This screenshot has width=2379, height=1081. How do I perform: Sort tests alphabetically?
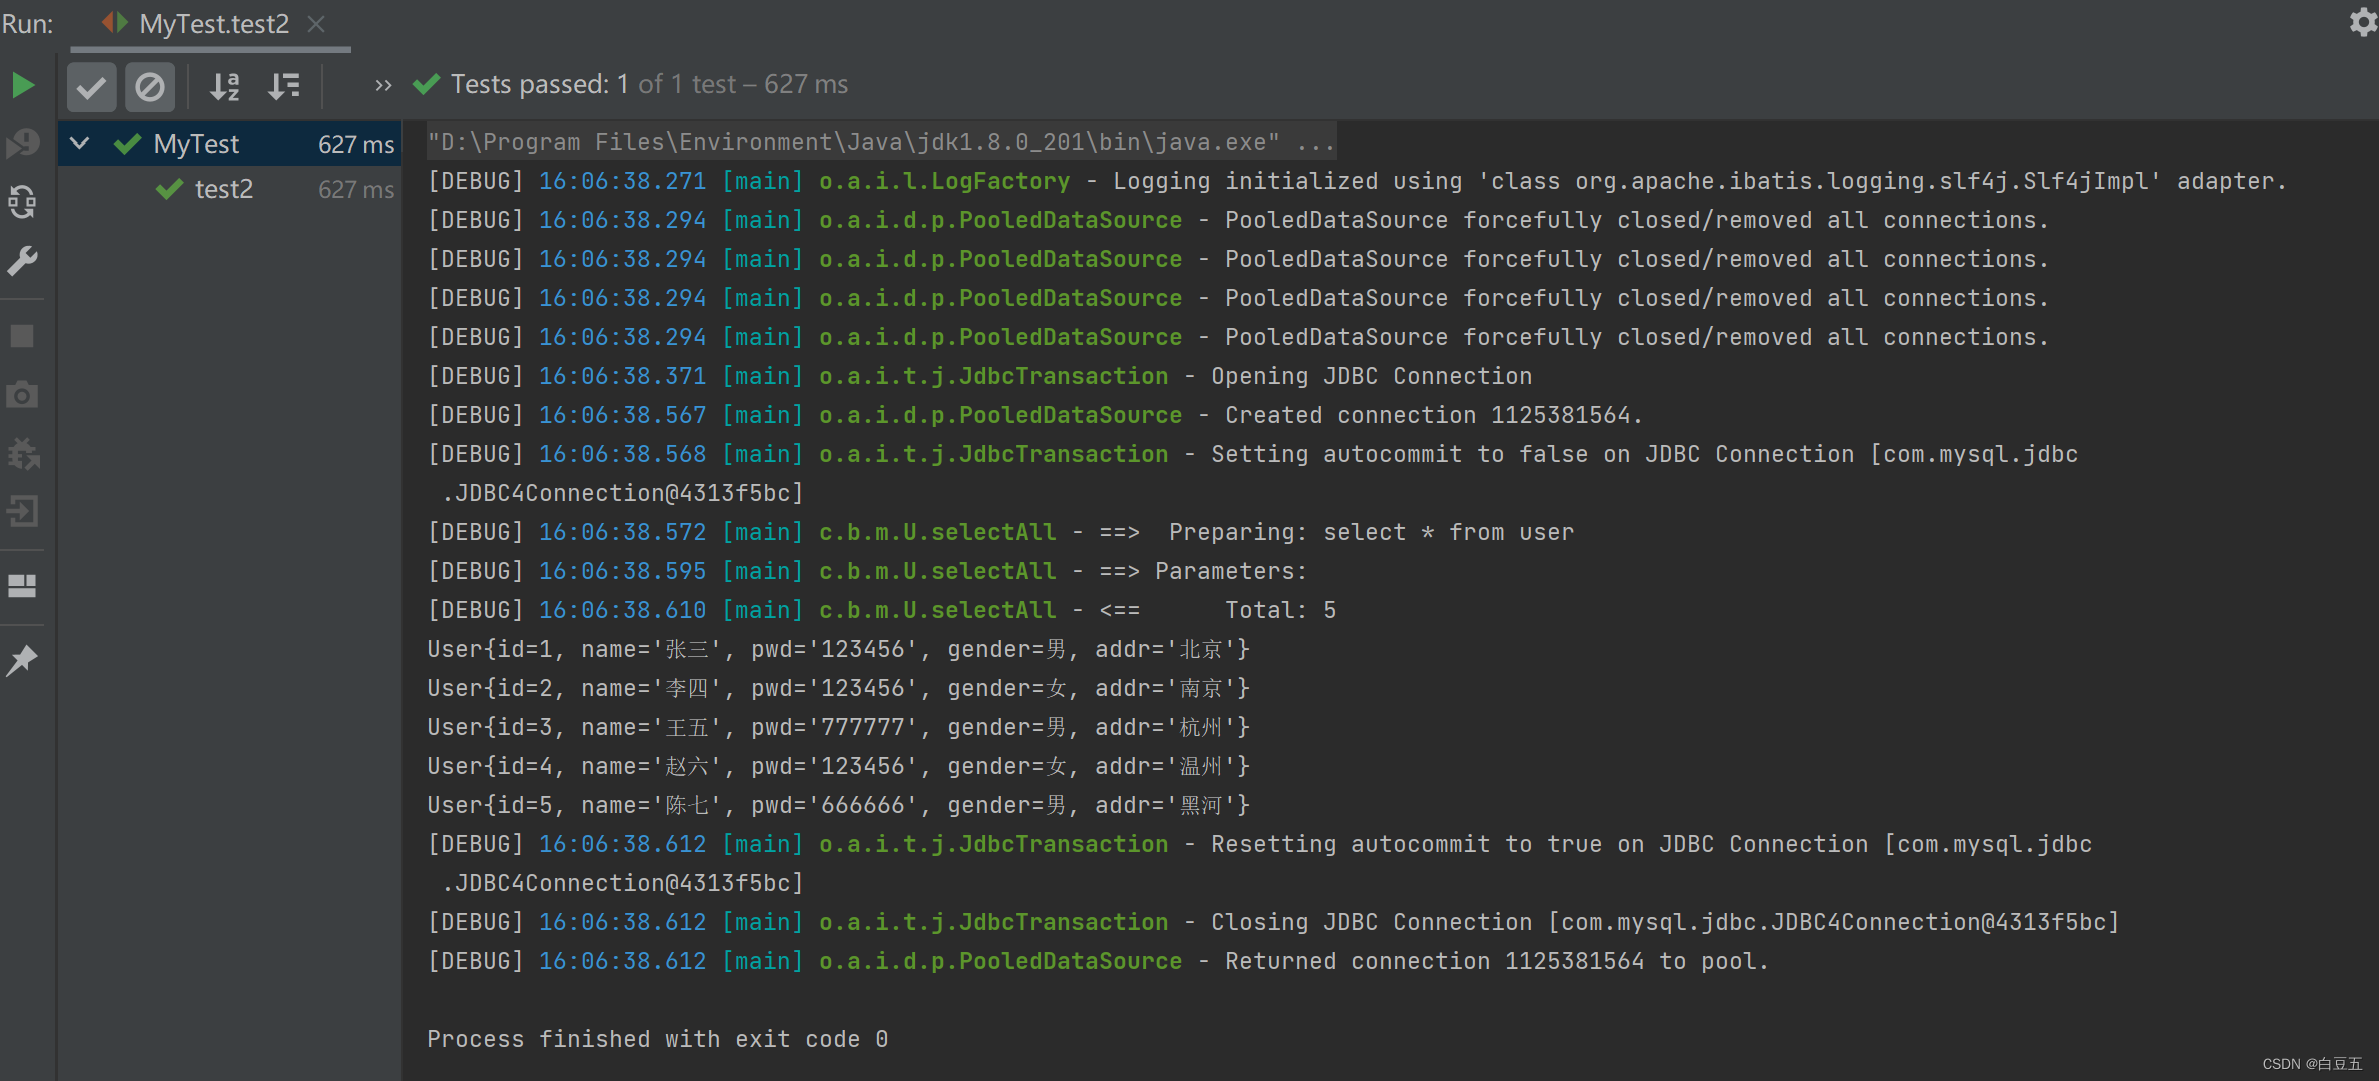pyautogui.click(x=225, y=86)
